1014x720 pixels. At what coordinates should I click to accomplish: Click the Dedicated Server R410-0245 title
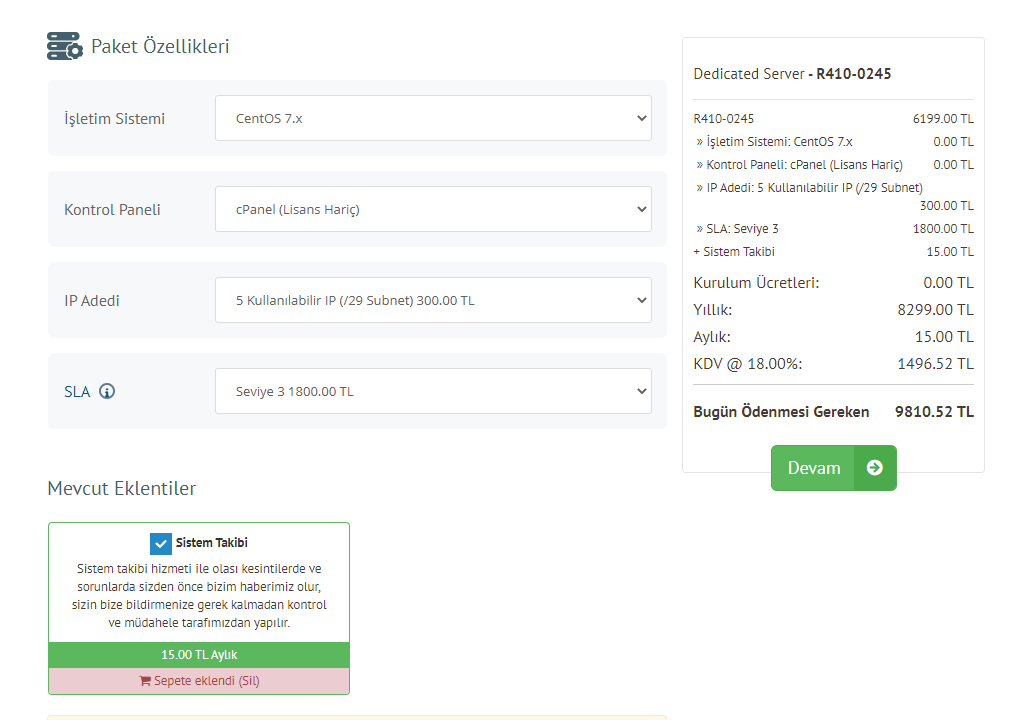click(792, 74)
